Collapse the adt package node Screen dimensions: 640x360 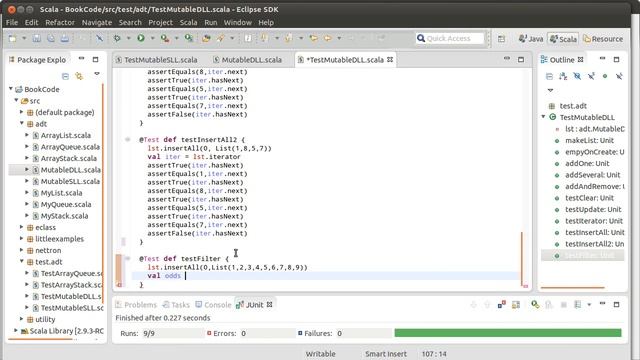coord(22,123)
